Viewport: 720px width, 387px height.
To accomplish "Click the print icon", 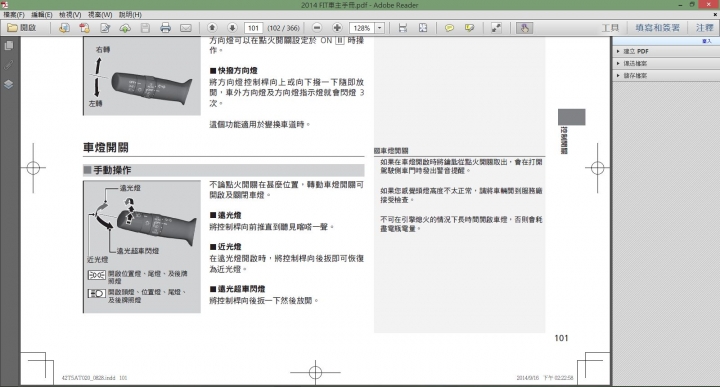I will pos(165,28).
